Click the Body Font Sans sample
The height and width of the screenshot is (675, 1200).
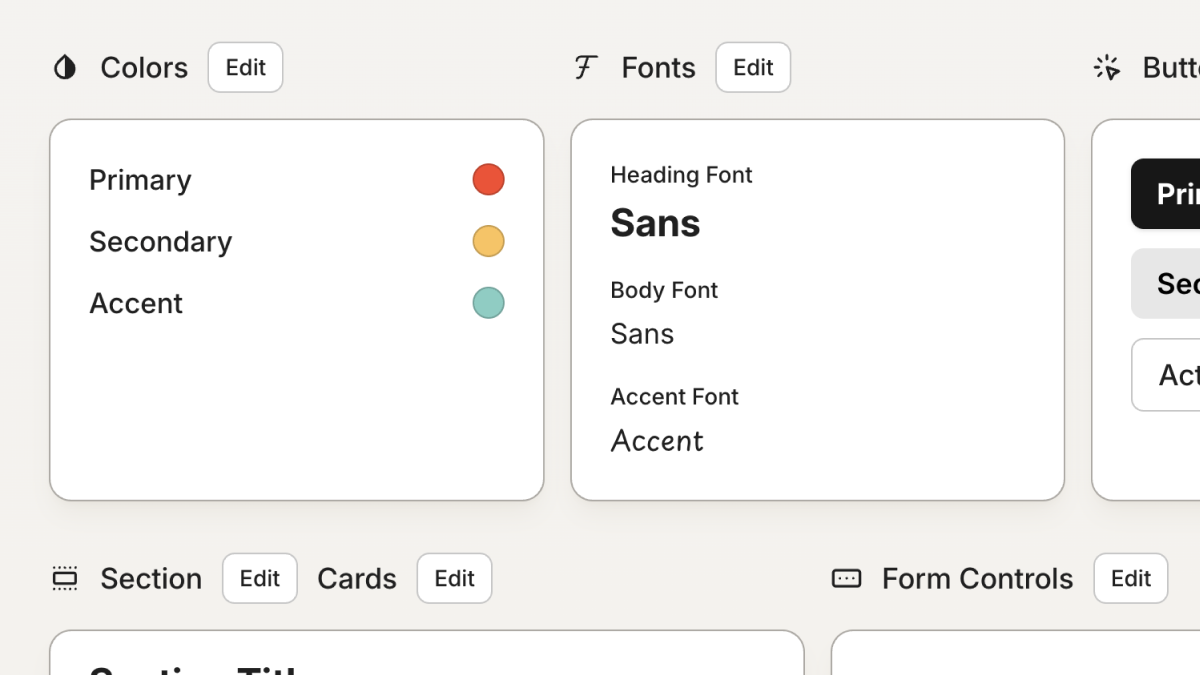click(642, 334)
